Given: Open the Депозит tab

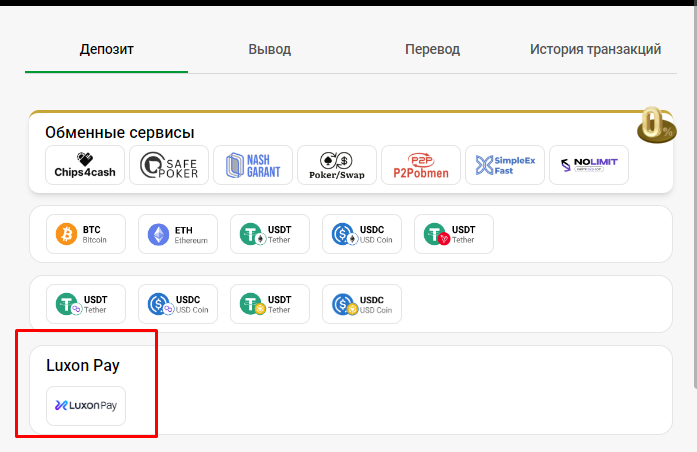Looking at the screenshot, I should 106,49.
